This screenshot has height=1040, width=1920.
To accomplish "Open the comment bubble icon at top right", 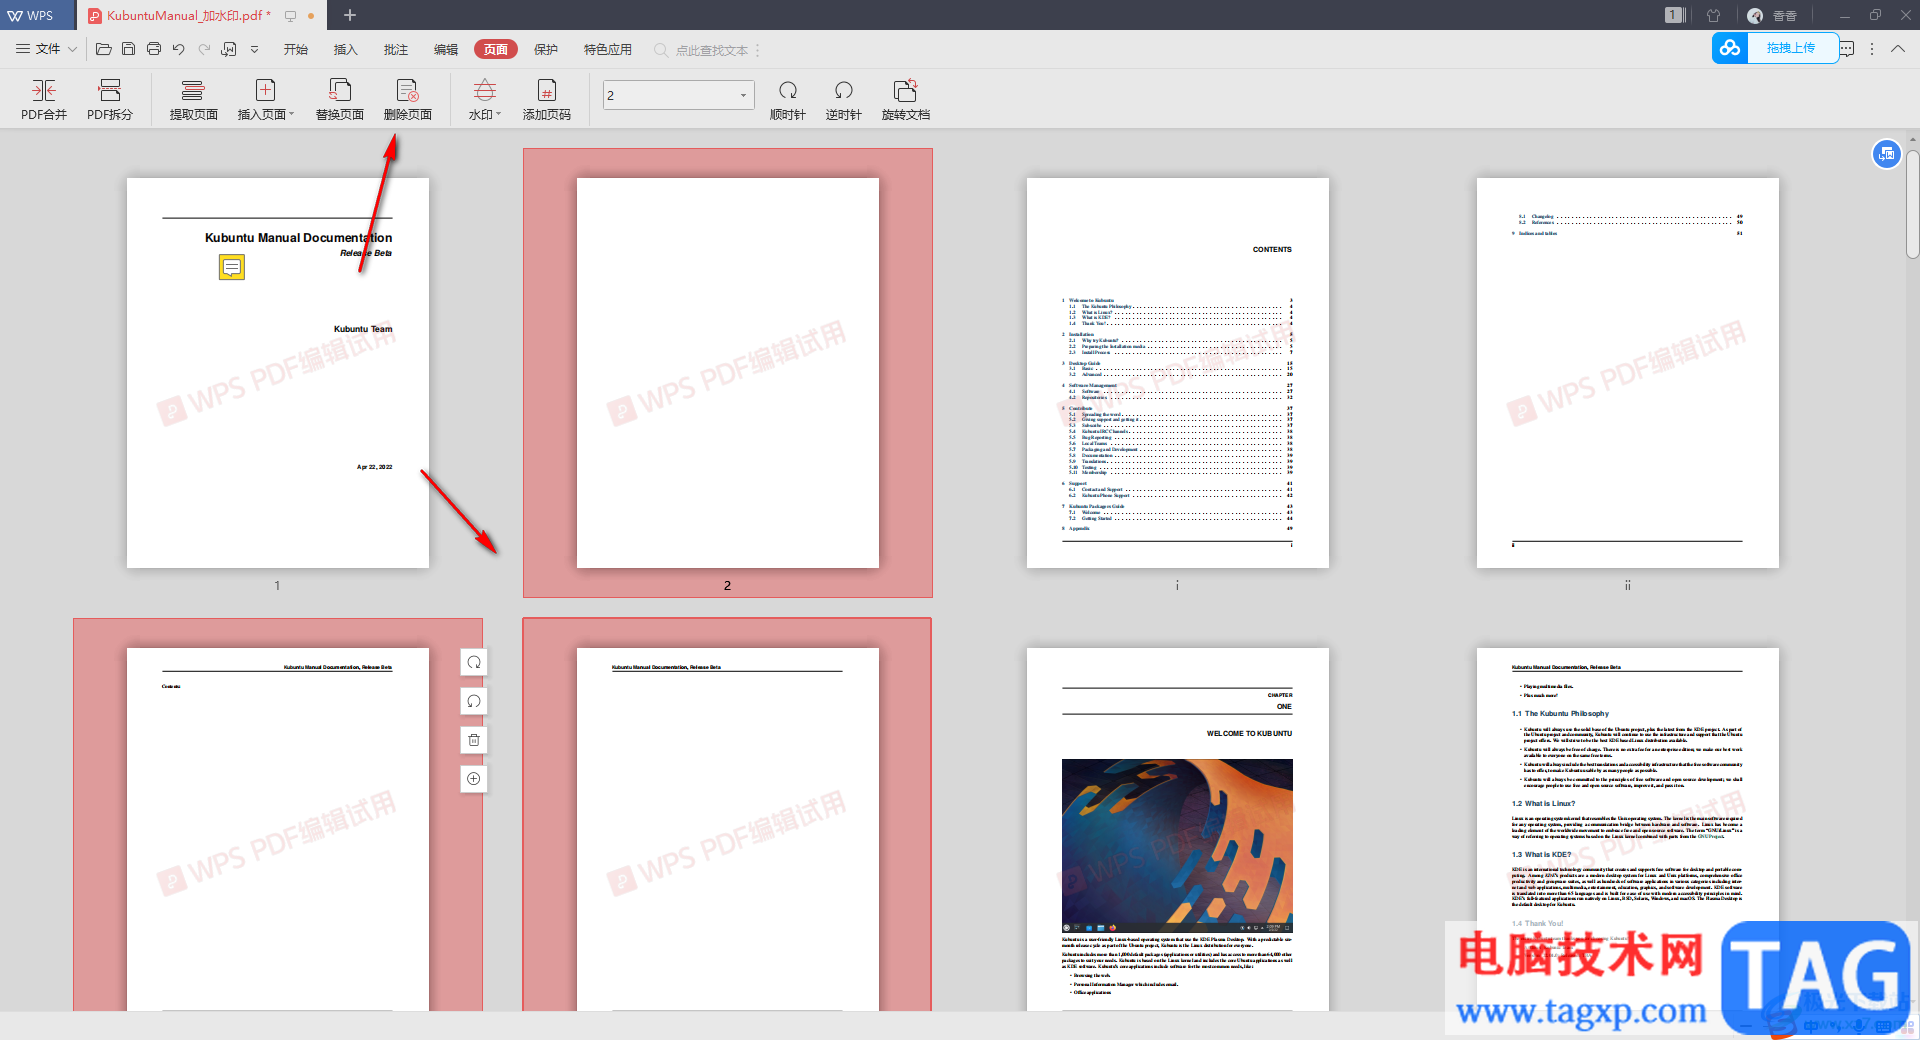I will point(1847,49).
